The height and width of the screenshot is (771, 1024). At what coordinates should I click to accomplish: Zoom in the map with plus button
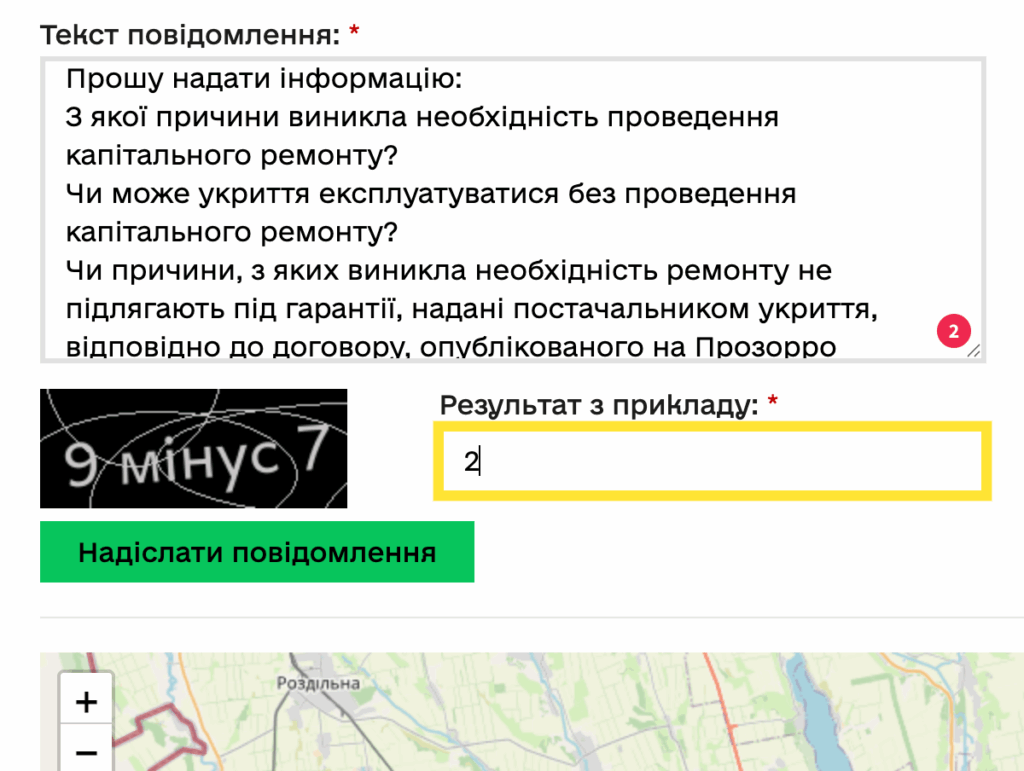coord(86,702)
